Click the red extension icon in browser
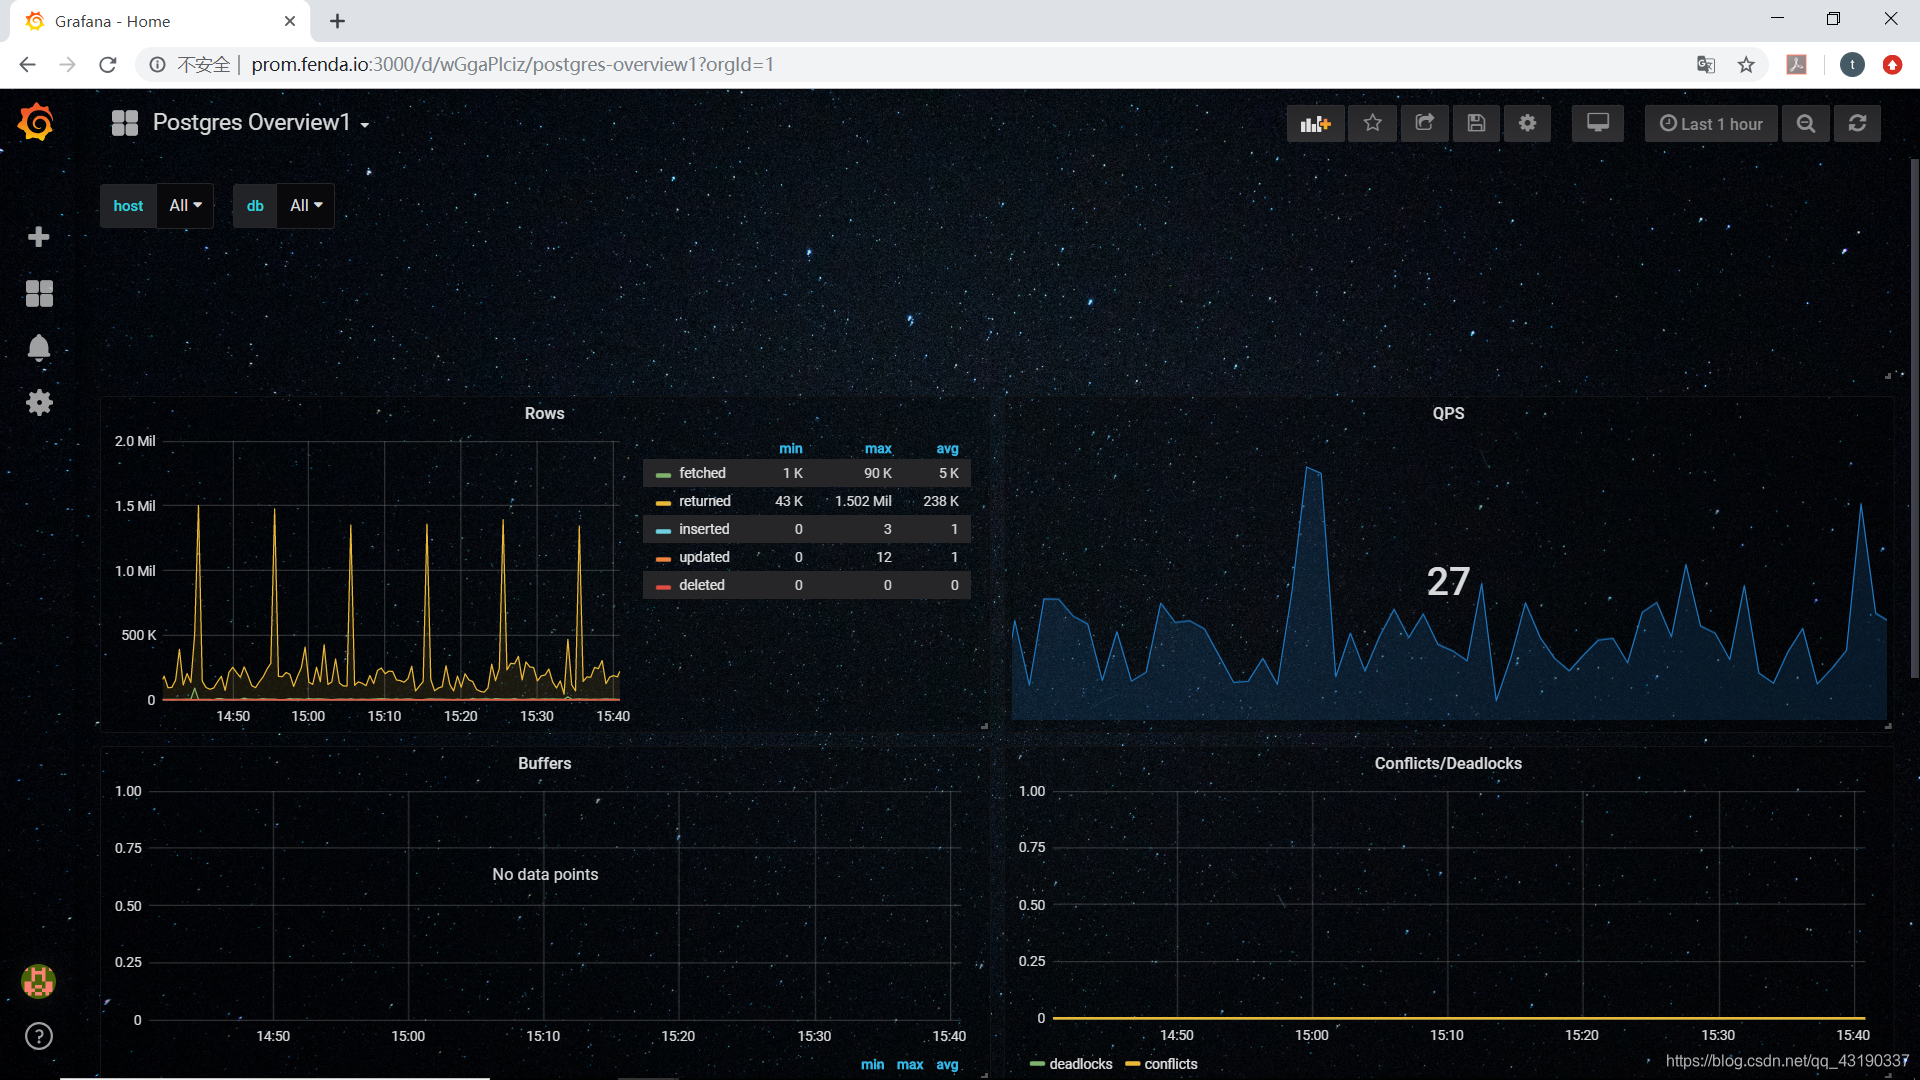This screenshot has width=1920, height=1080. (x=1892, y=65)
